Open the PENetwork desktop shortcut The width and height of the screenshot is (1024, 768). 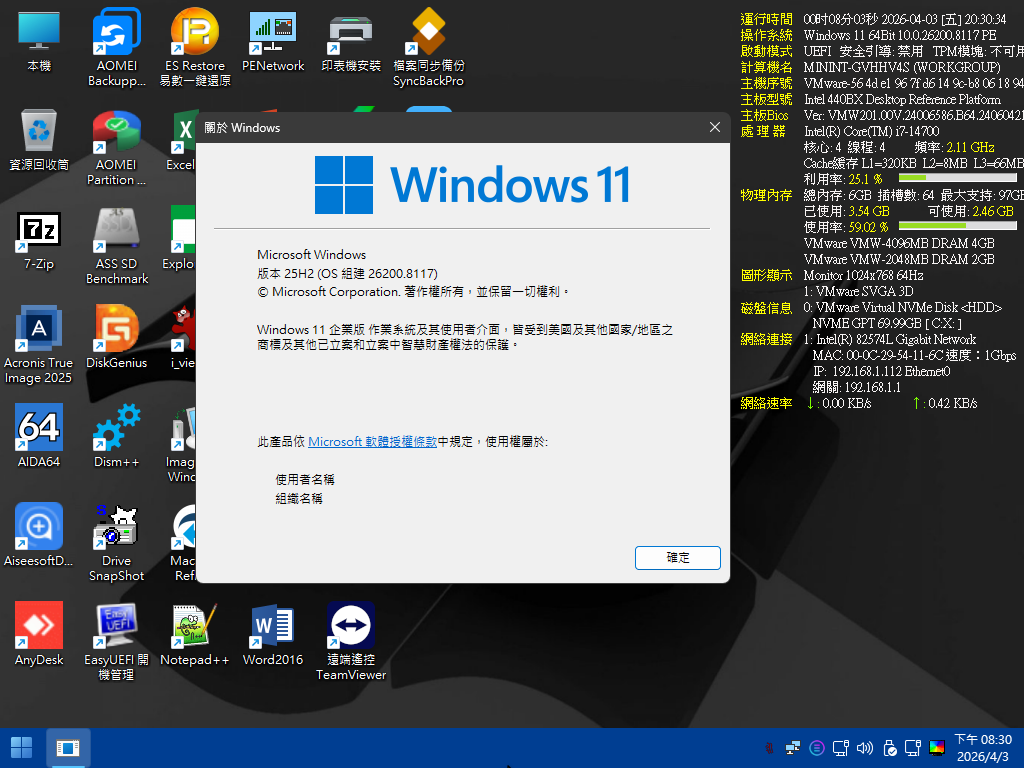[273, 35]
